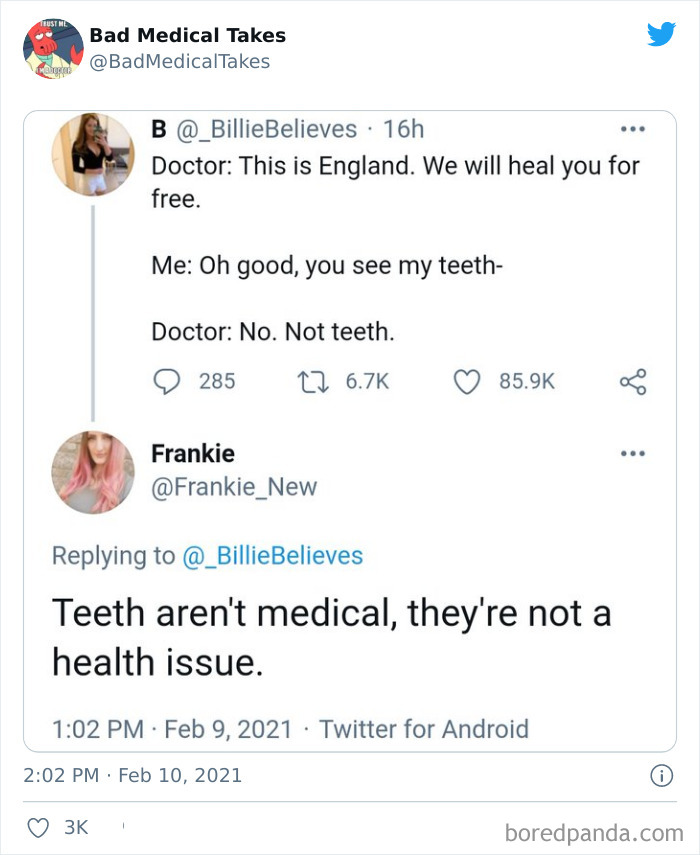Viewport: 700px width, 855px height.
Task: Open the more options menu on Frankie's tweet
Action: (632, 452)
